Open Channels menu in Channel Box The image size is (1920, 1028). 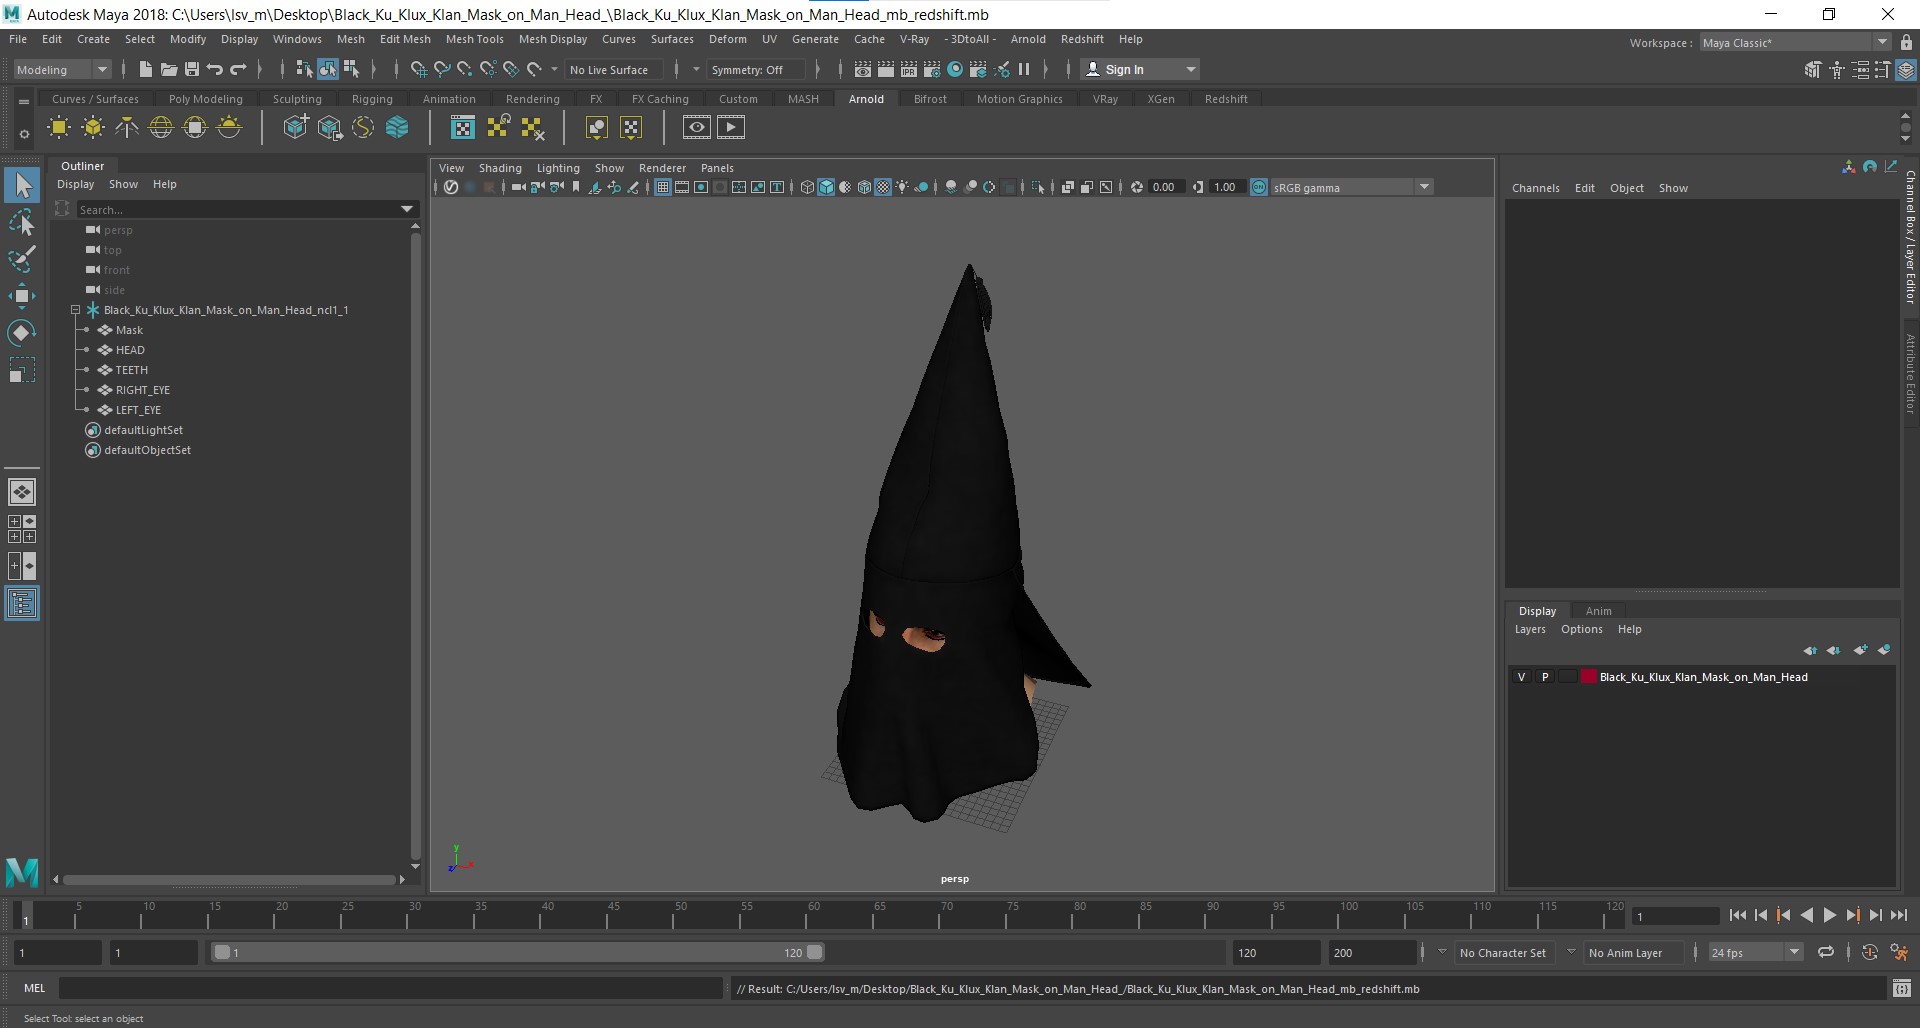point(1535,188)
